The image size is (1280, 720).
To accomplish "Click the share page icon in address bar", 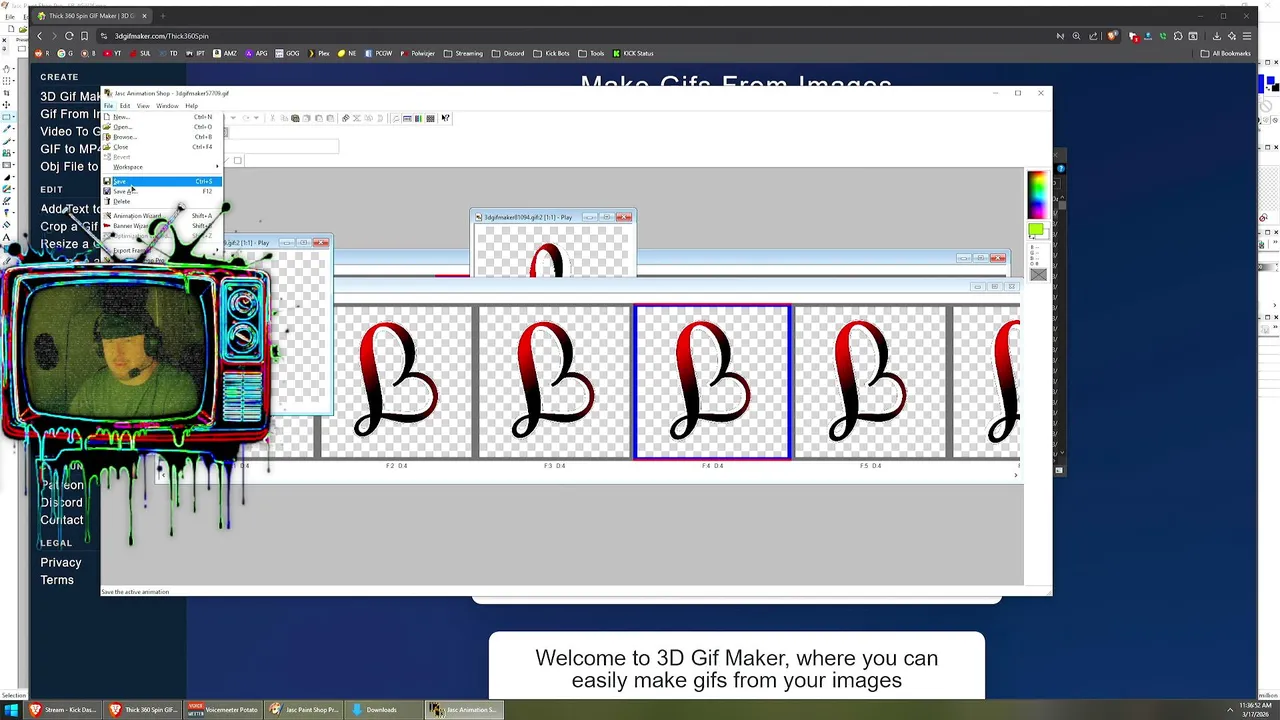I will coord(1093,36).
